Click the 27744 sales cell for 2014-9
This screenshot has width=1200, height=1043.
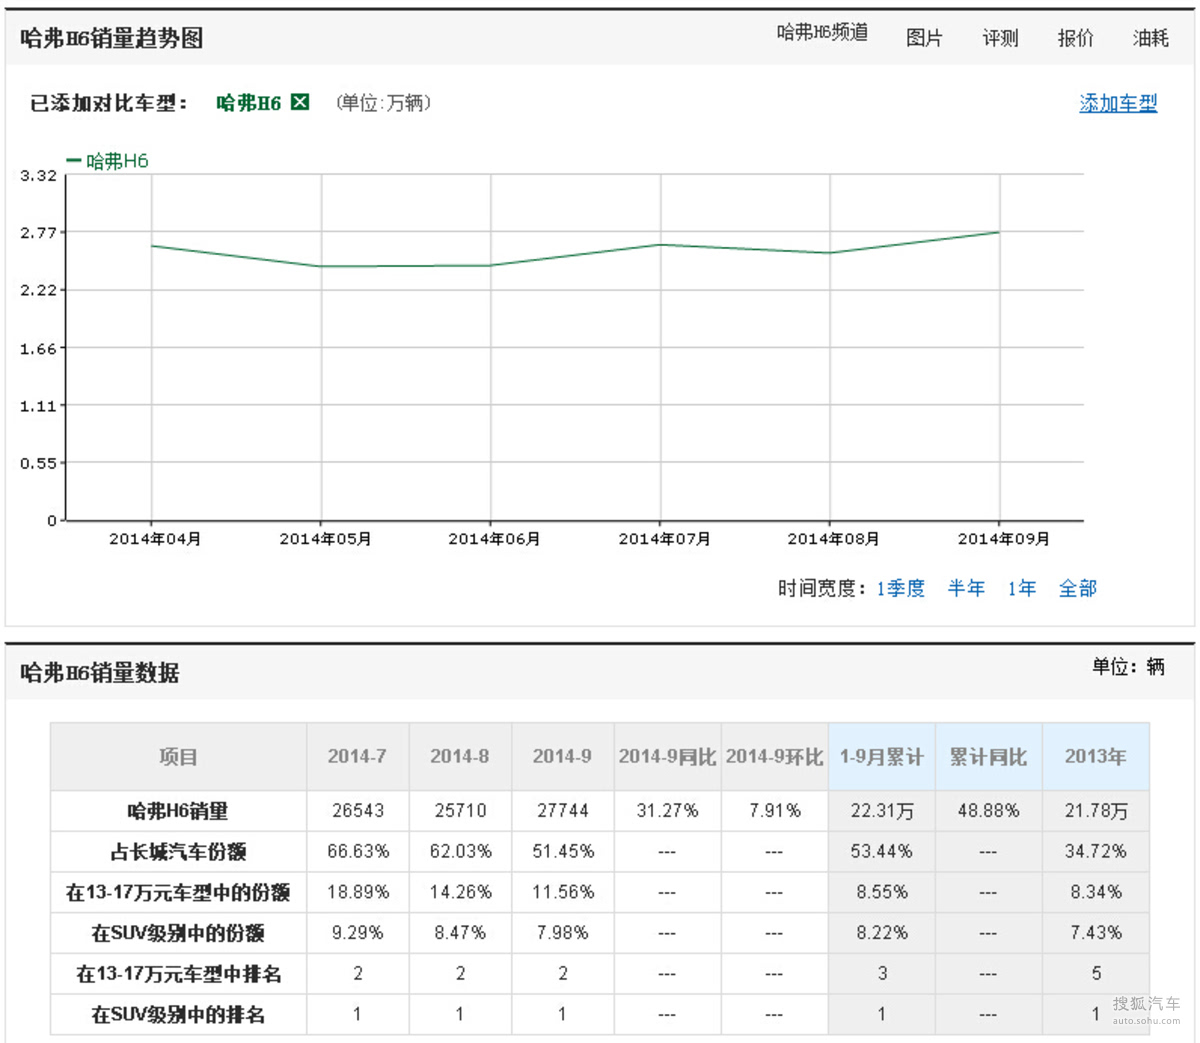point(562,811)
